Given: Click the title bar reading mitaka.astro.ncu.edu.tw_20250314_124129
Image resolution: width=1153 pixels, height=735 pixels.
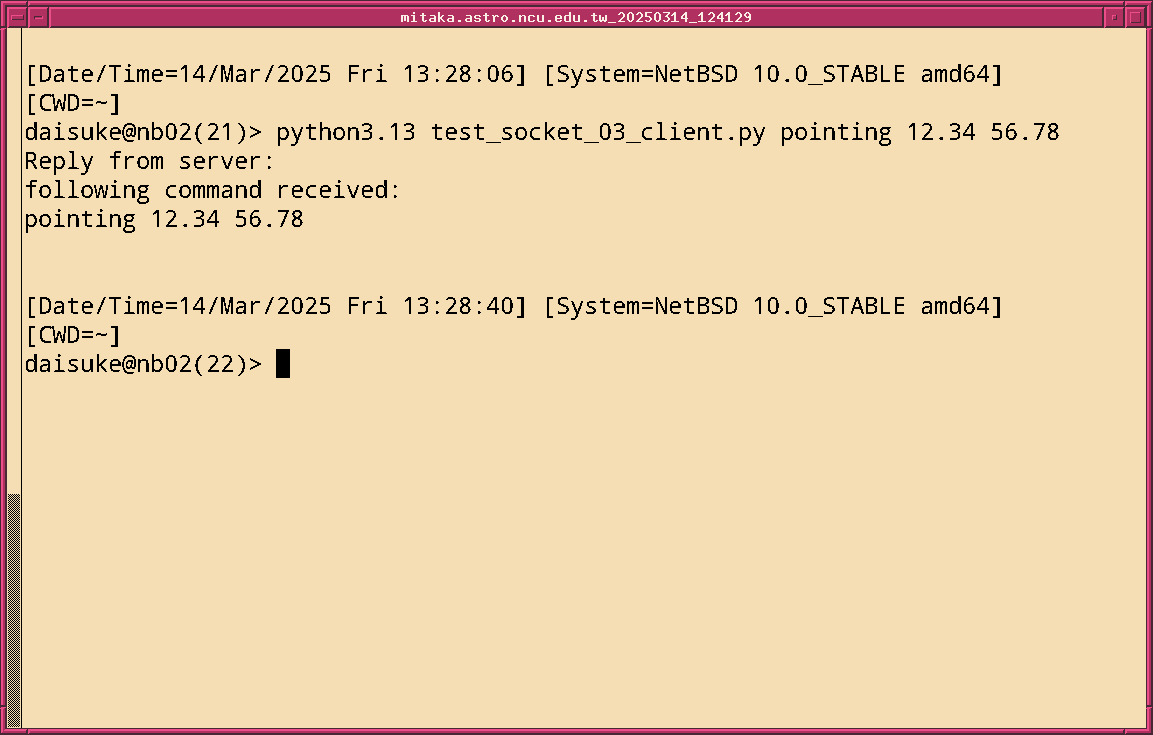Looking at the screenshot, I should tap(576, 17).
